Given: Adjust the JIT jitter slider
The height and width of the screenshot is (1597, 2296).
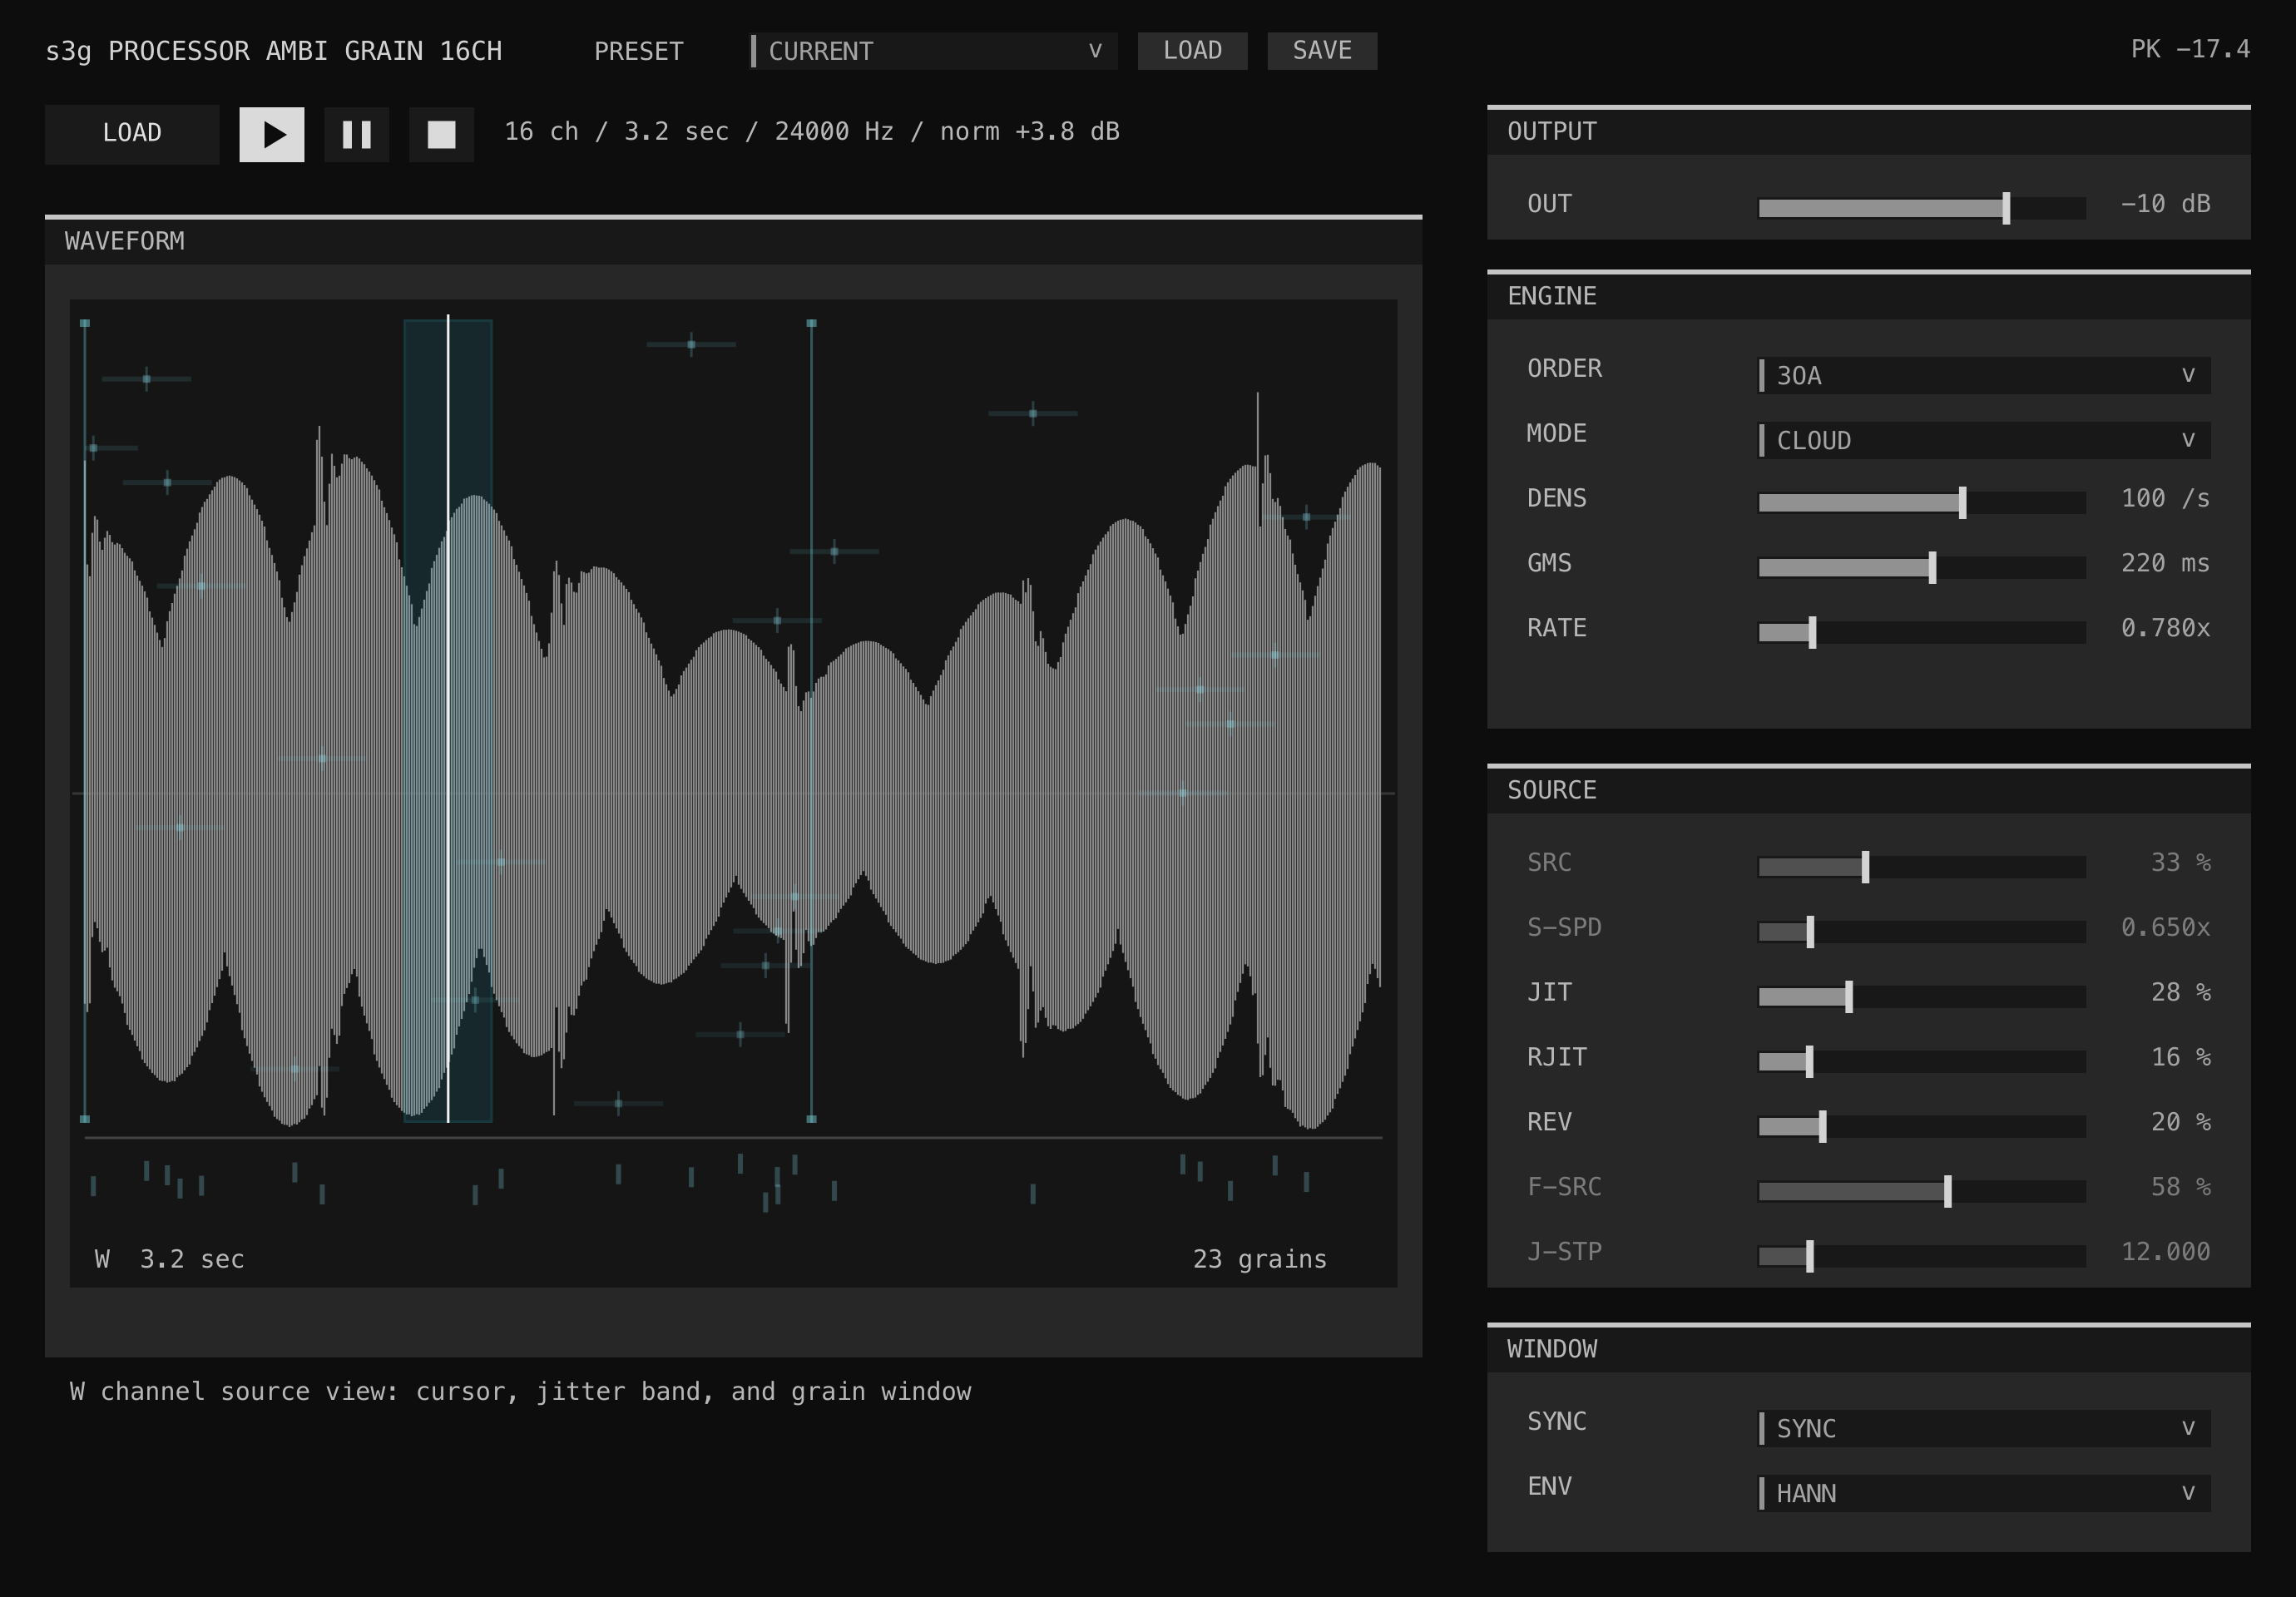Looking at the screenshot, I should pos(1922,996).
